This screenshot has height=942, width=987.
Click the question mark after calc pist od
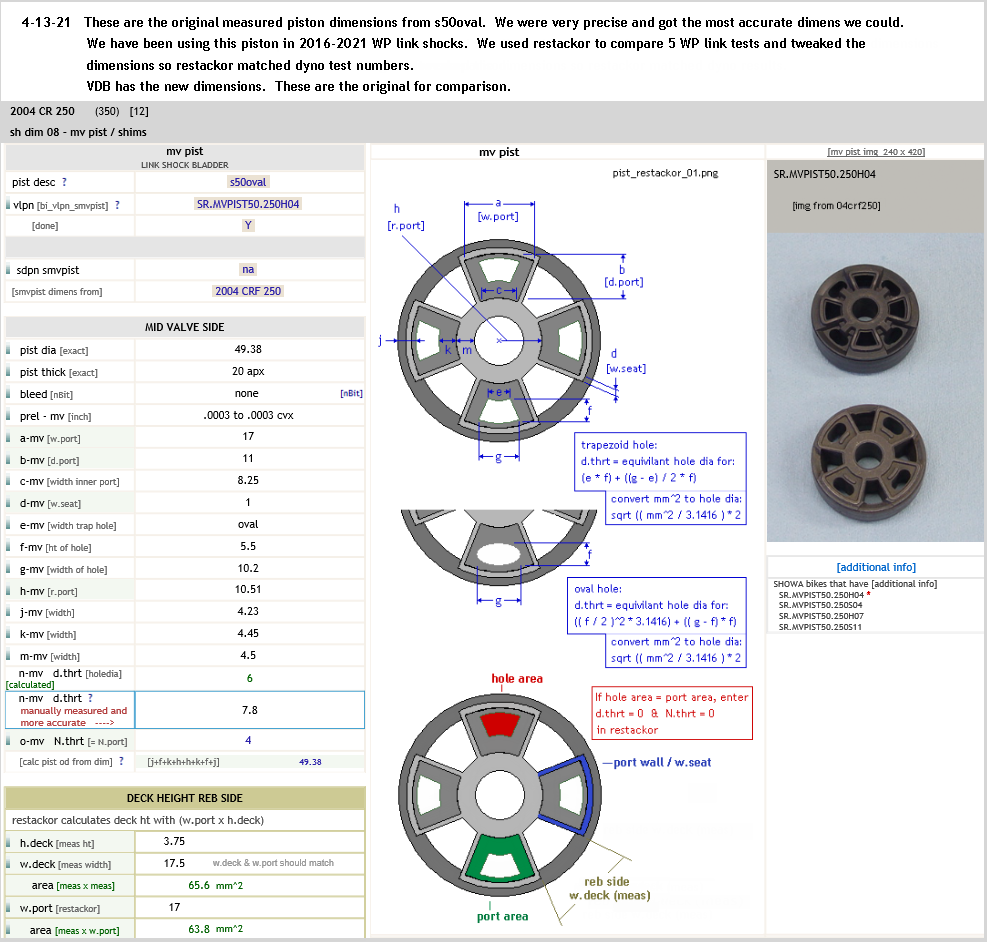pyautogui.click(x=121, y=761)
